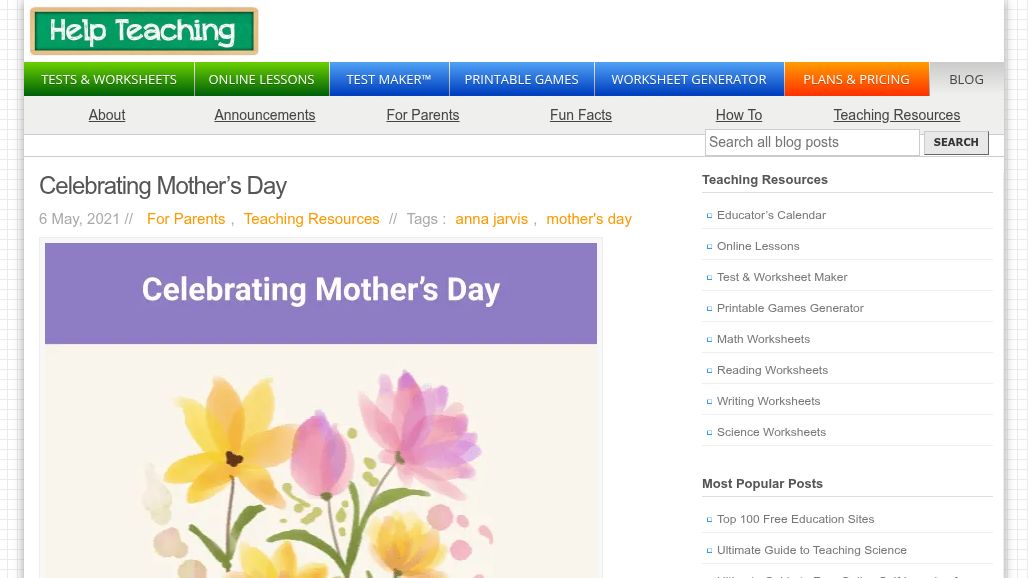
Task: Click the For Parents category under title
Action: (186, 219)
